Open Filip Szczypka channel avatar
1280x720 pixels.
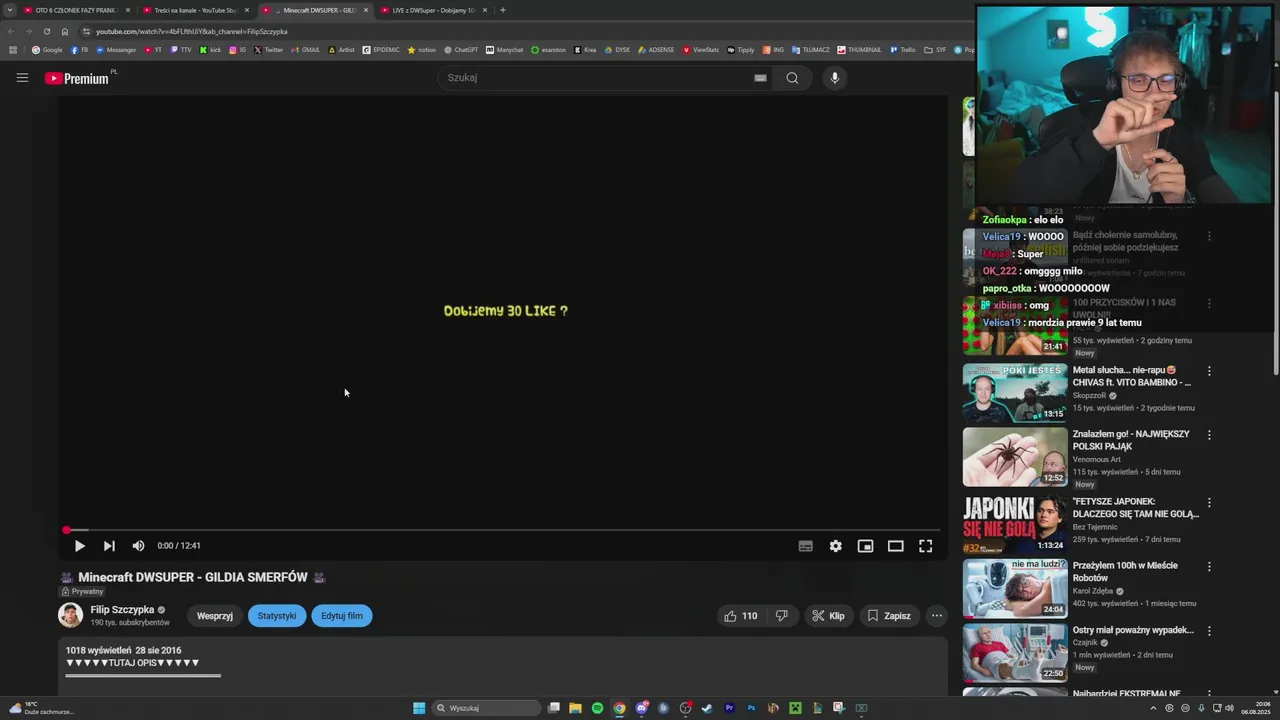pos(70,615)
